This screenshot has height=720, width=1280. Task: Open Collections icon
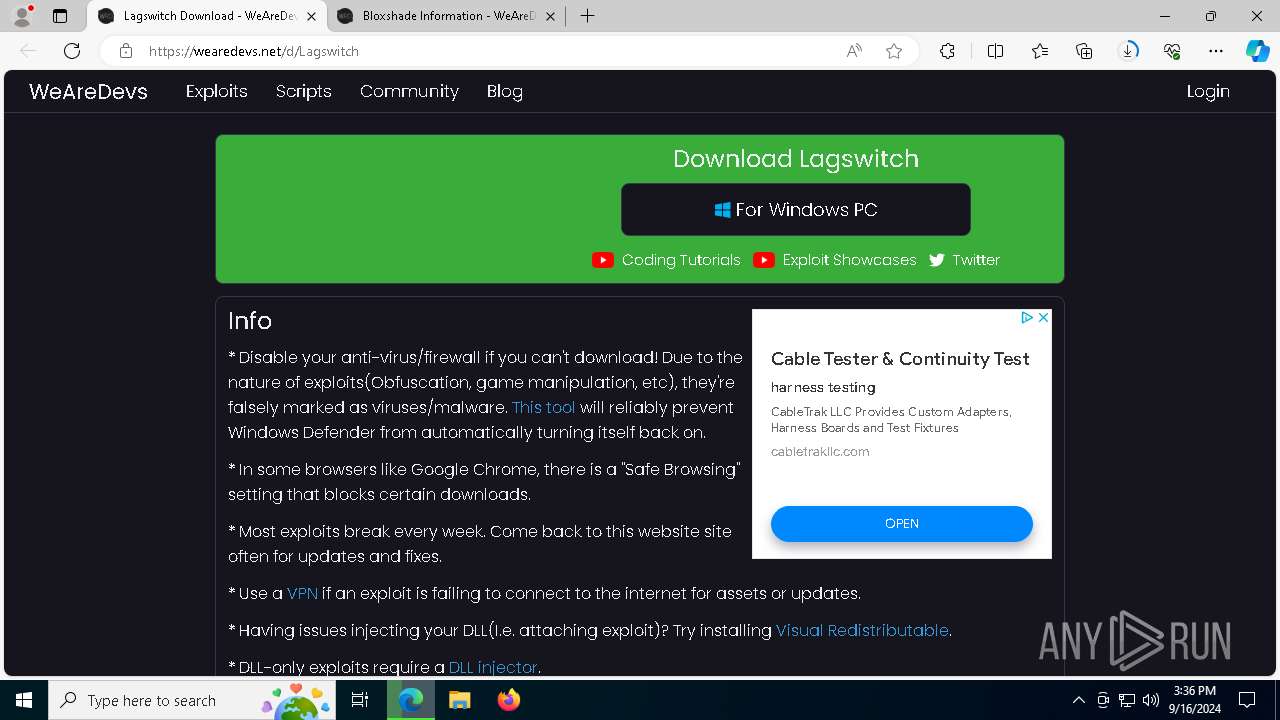pos(1084,51)
